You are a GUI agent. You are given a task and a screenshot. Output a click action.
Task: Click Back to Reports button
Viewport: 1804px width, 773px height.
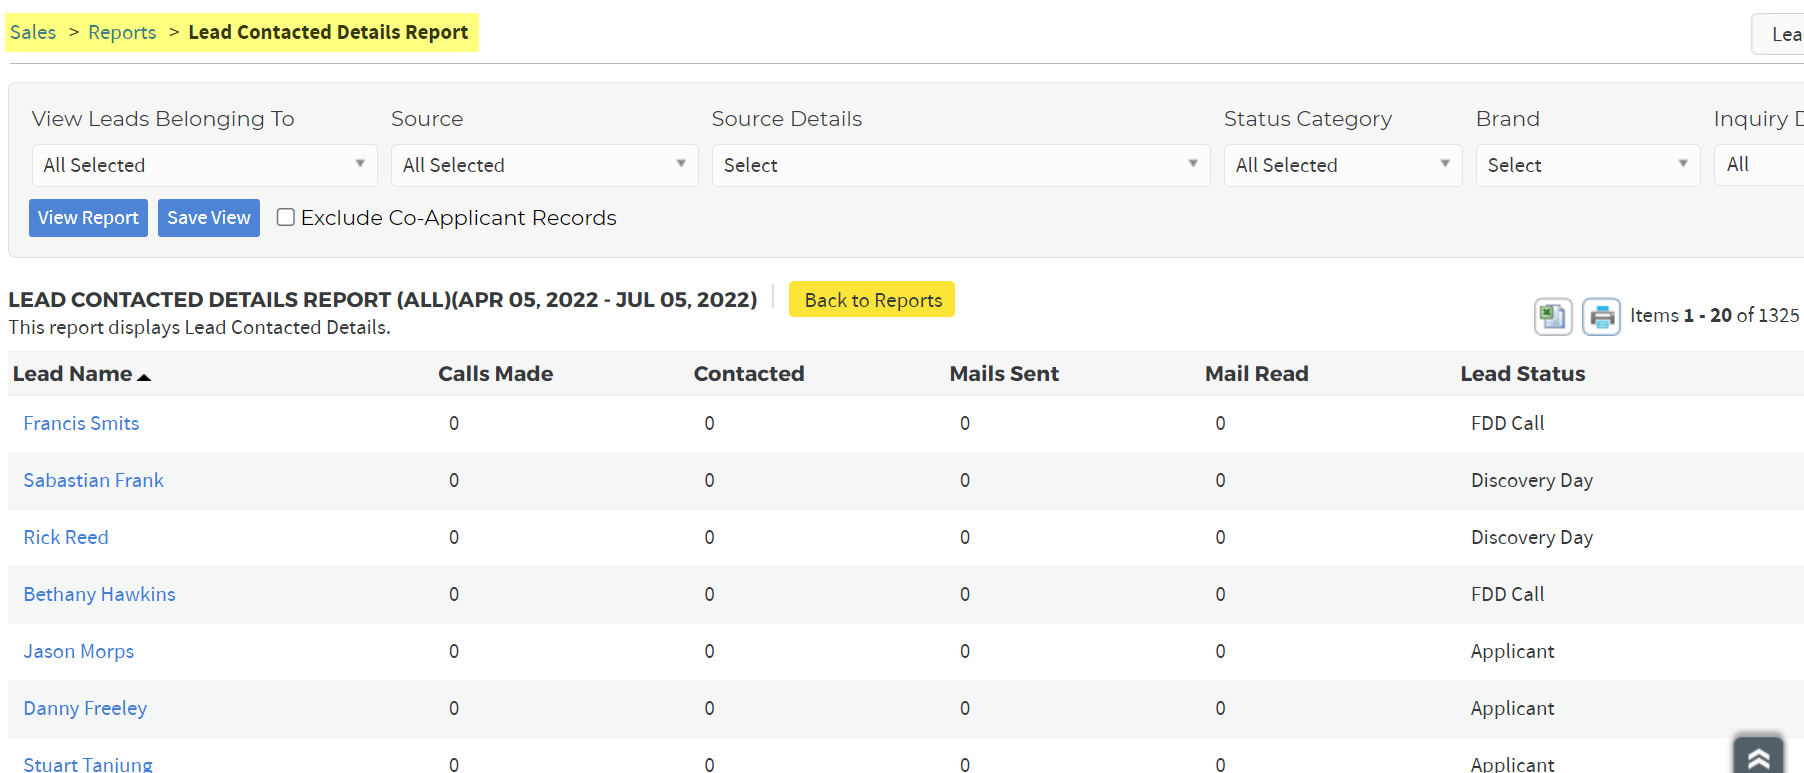[872, 300]
